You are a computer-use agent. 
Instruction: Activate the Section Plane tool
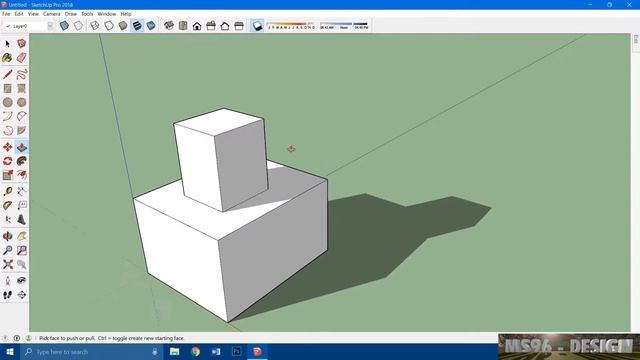22,295
